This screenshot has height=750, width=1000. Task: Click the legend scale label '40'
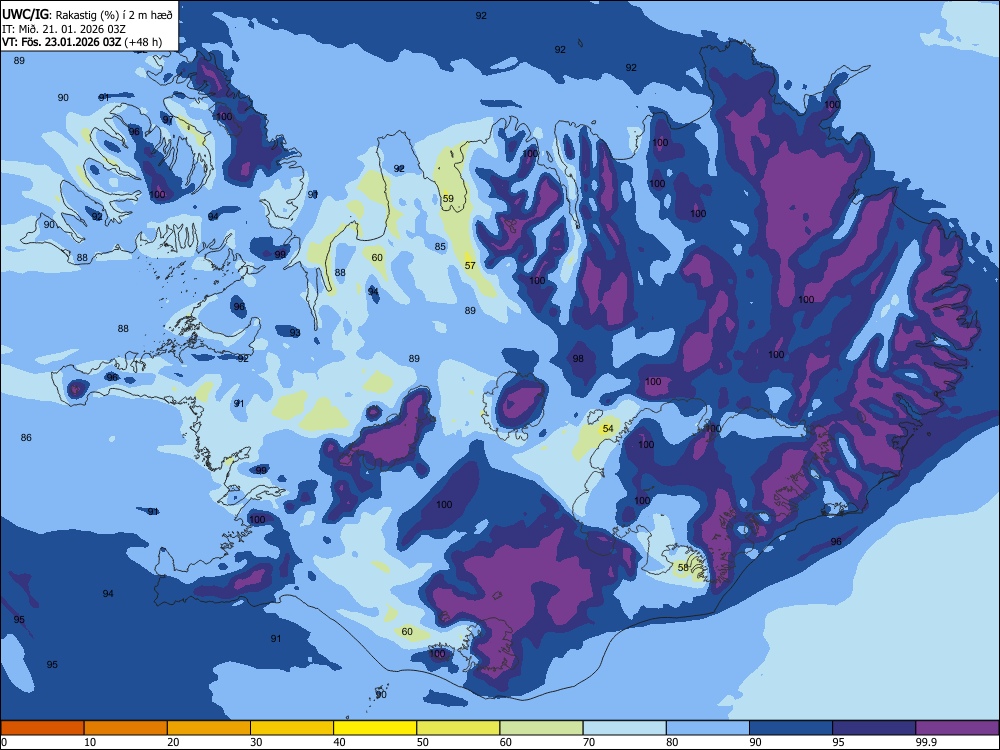(339, 742)
